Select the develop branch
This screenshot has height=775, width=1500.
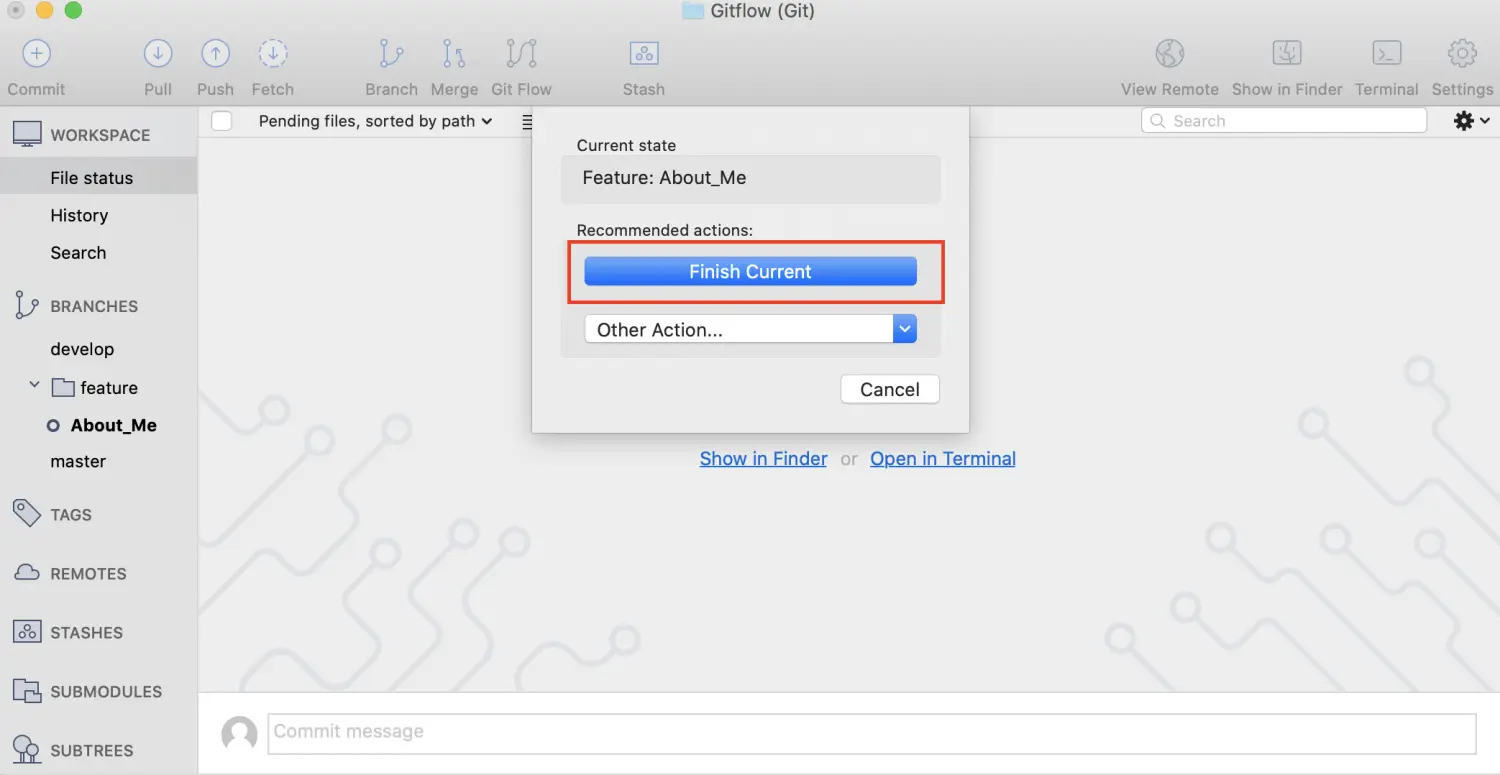point(82,349)
